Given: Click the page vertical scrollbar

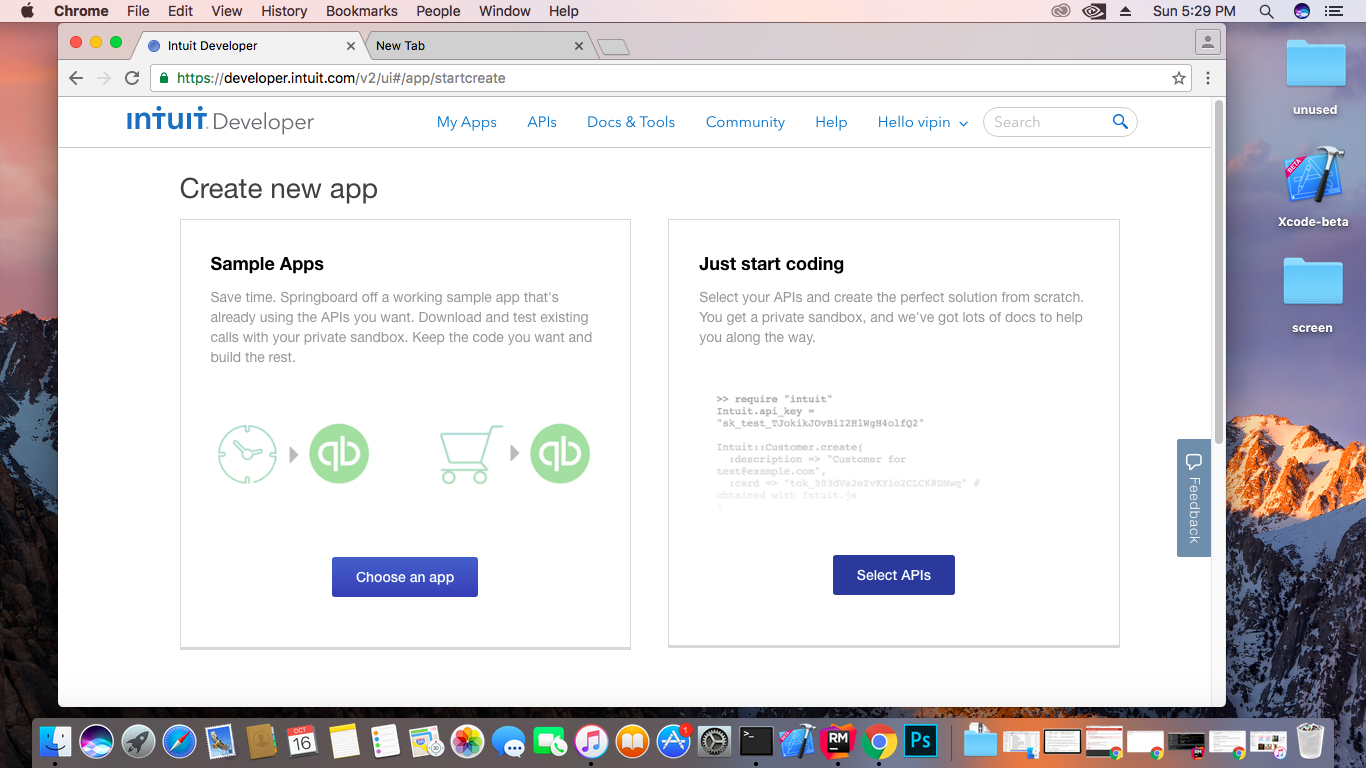Looking at the screenshot, I should pos(1218,270).
